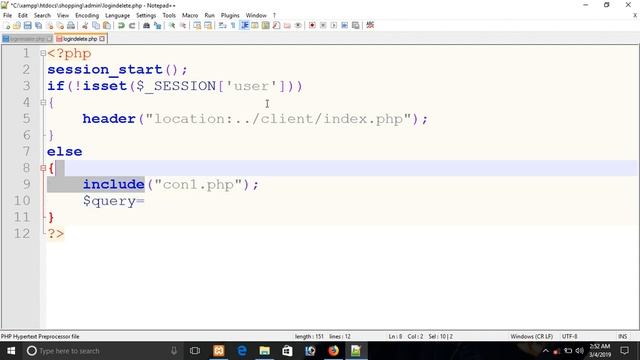Open Find with the binoculars icon
640x360 pixels.
pos(146,25)
